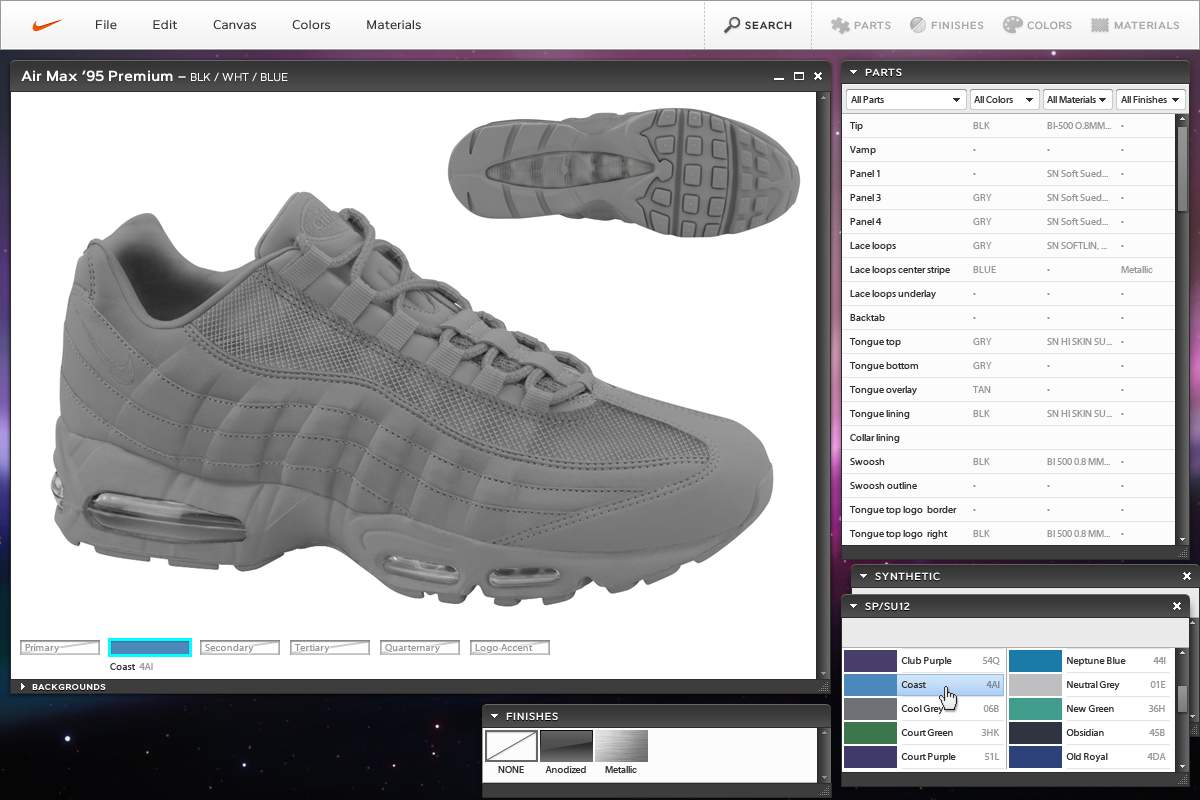Screen dimensions: 1200x800
Task: Click the Nike swoosh logo
Action: [47, 25]
